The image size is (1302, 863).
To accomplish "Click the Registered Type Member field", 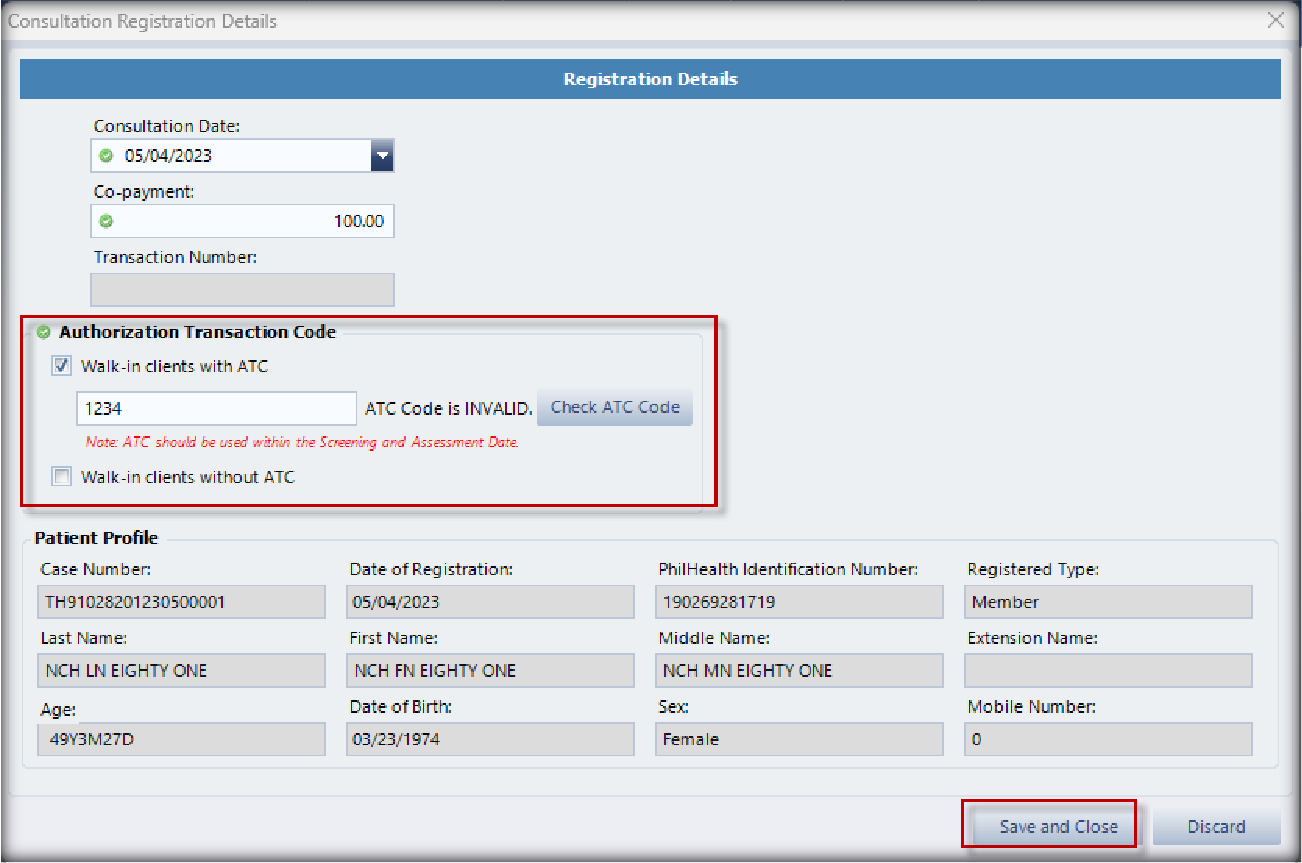I will 1108,602.
